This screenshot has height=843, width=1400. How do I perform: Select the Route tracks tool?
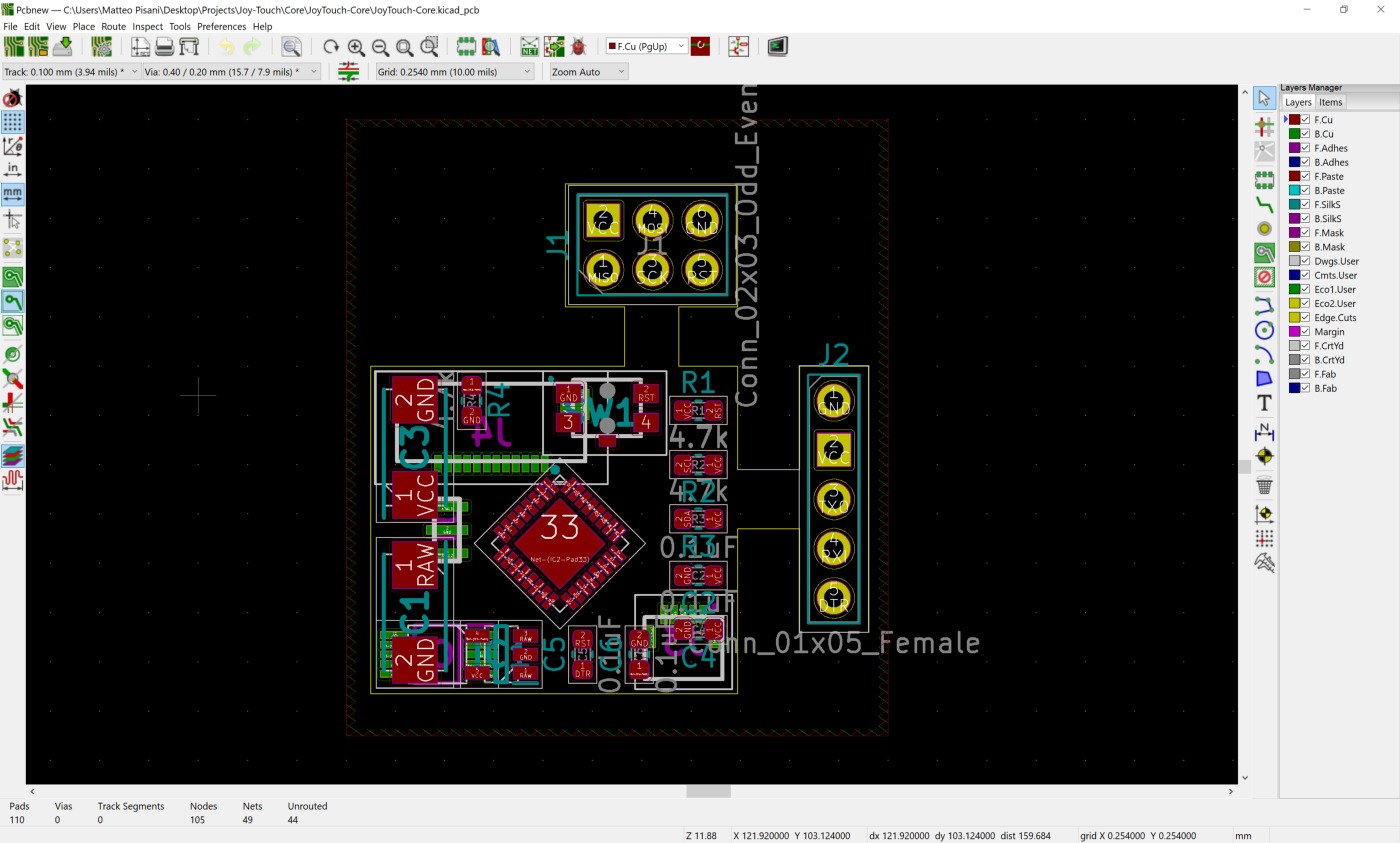pyautogui.click(x=1264, y=204)
